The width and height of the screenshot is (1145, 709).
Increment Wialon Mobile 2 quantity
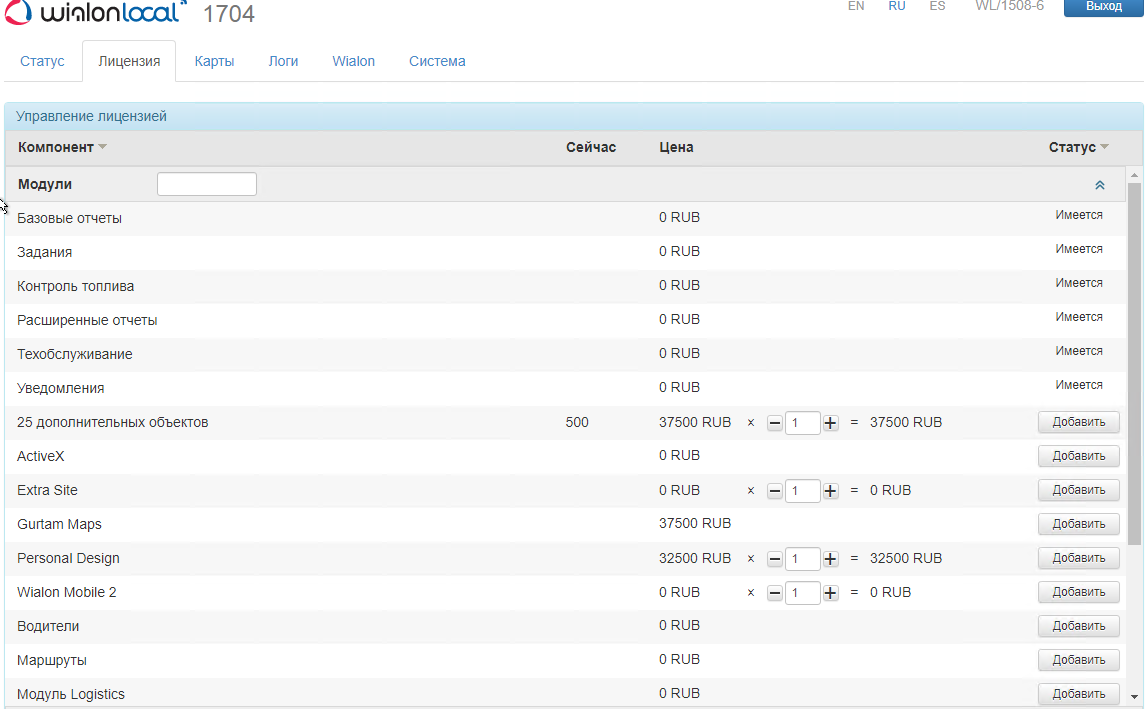click(830, 593)
